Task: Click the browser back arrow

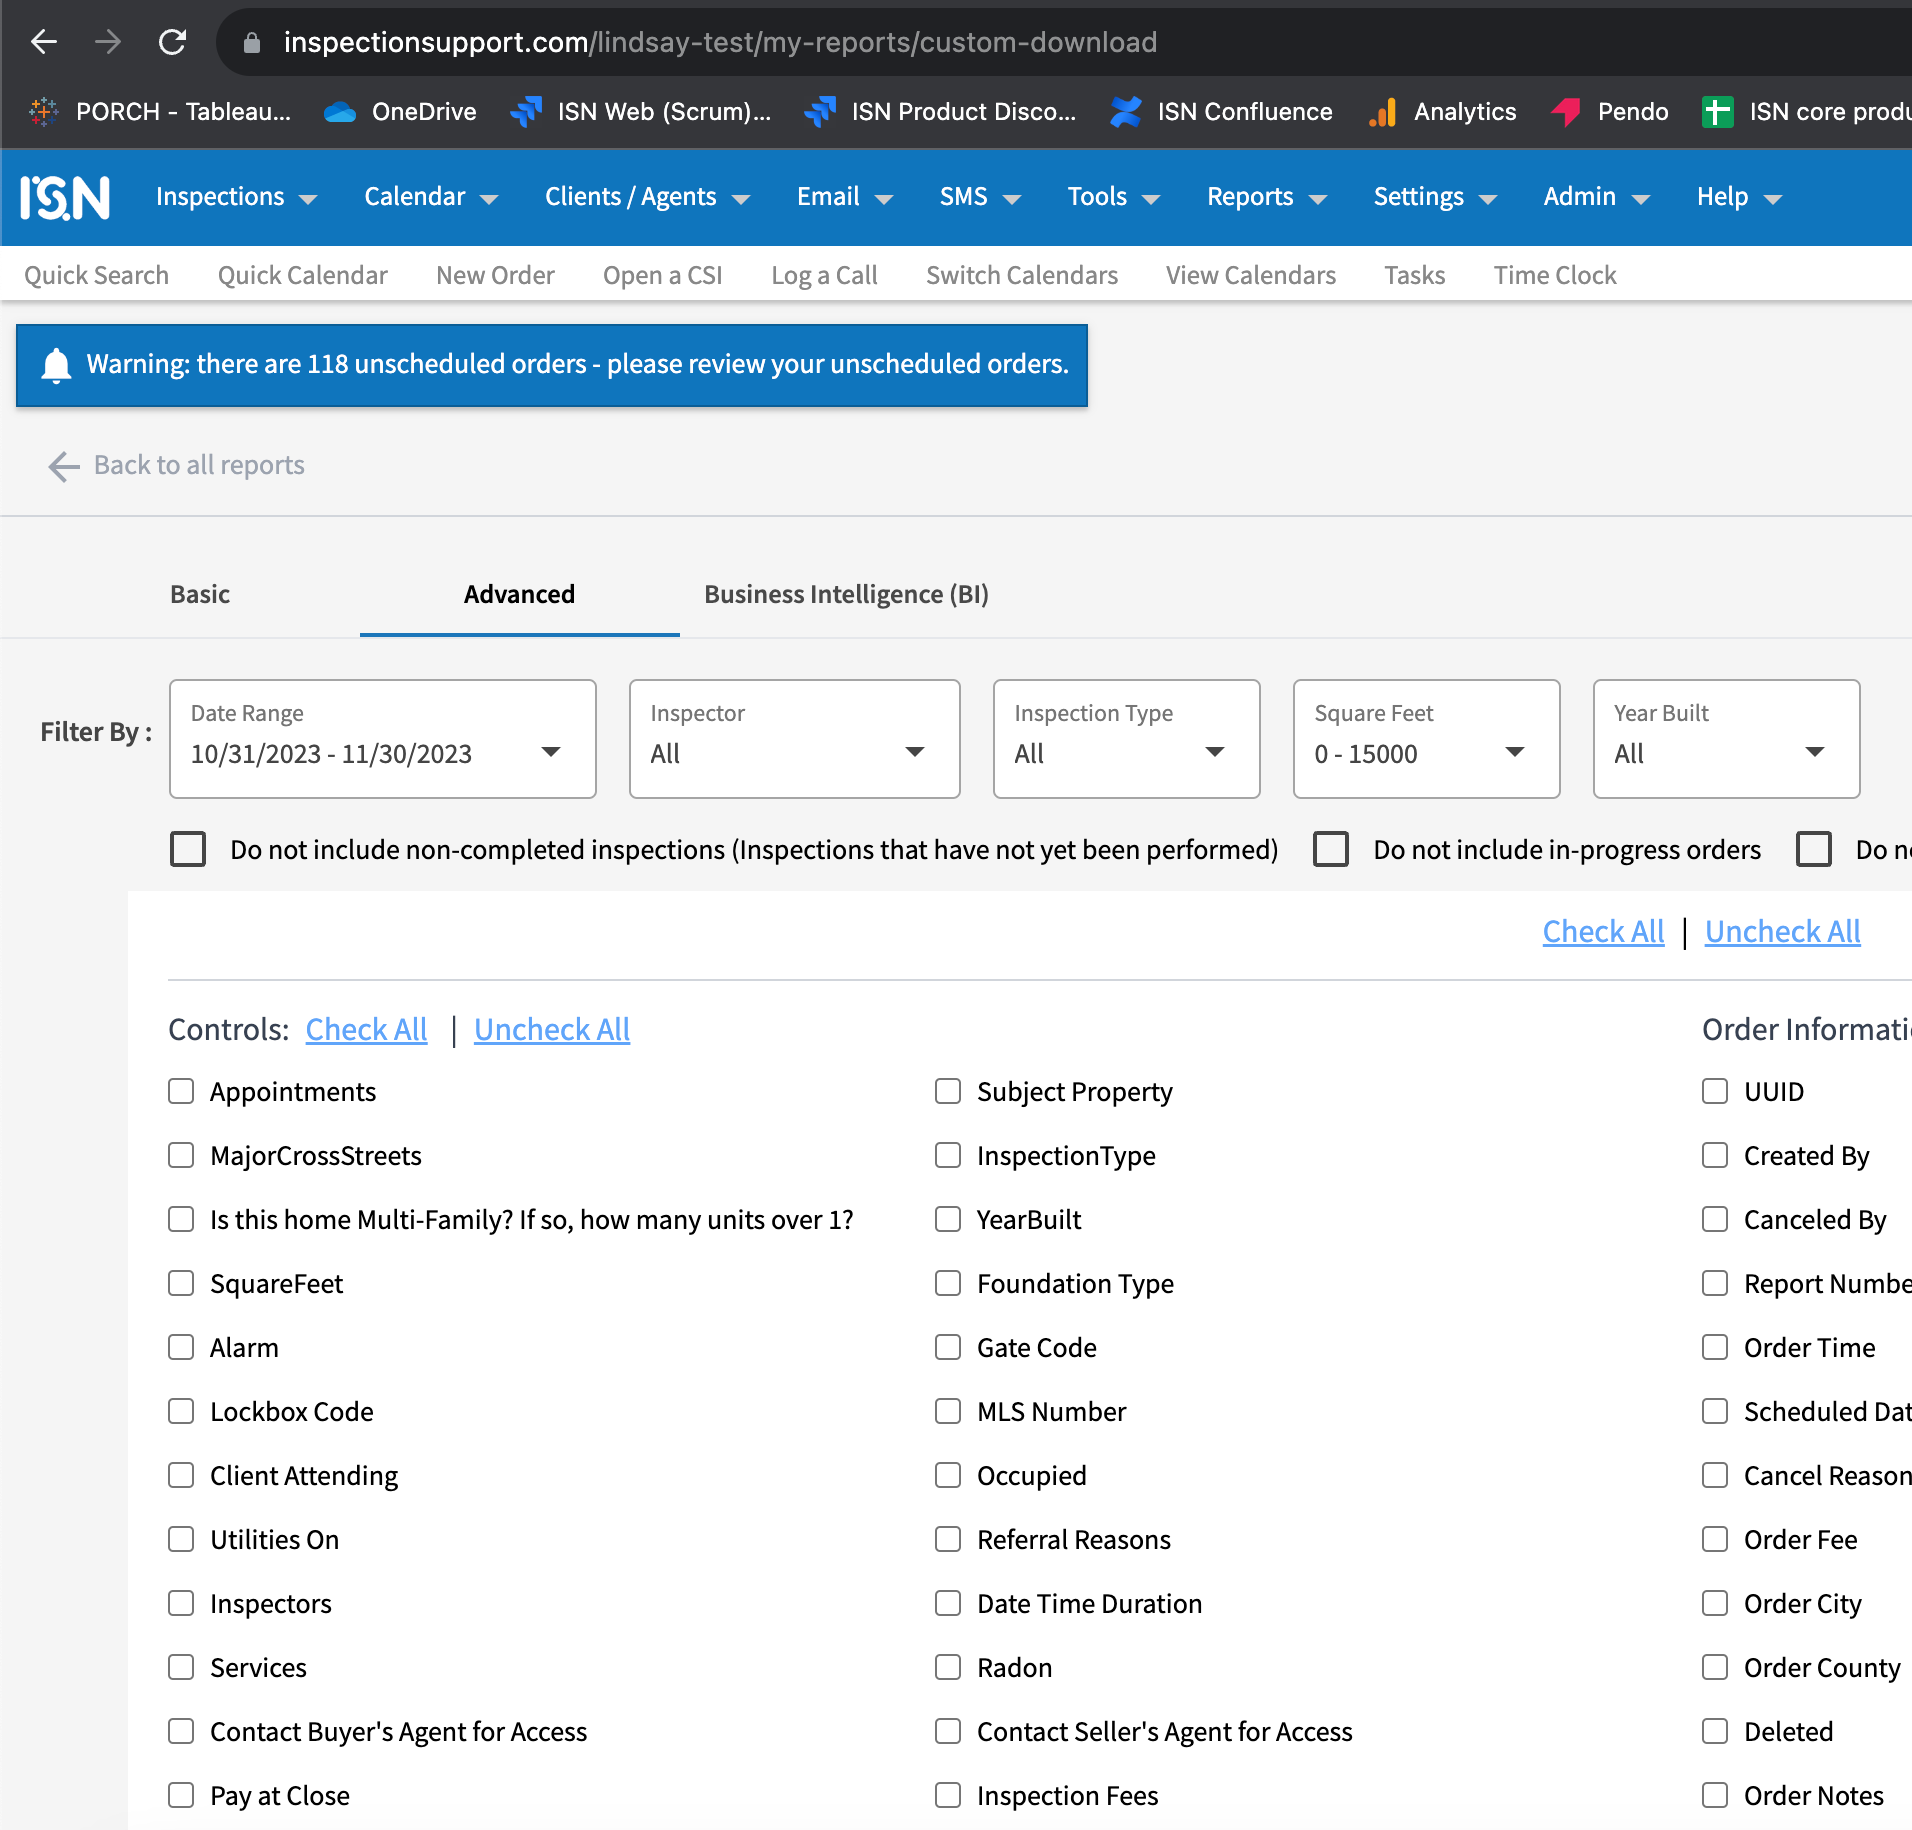Action: tap(44, 42)
